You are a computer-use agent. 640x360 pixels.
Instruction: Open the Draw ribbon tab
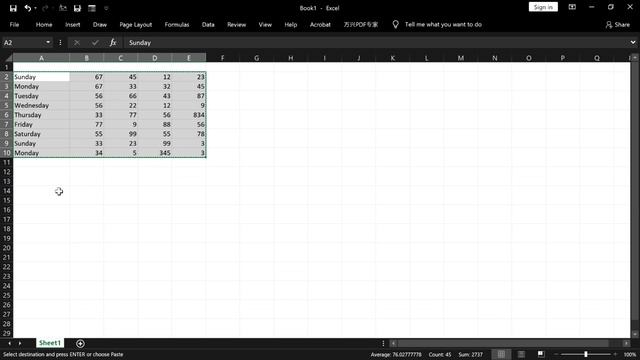pyautogui.click(x=100, y=24)
